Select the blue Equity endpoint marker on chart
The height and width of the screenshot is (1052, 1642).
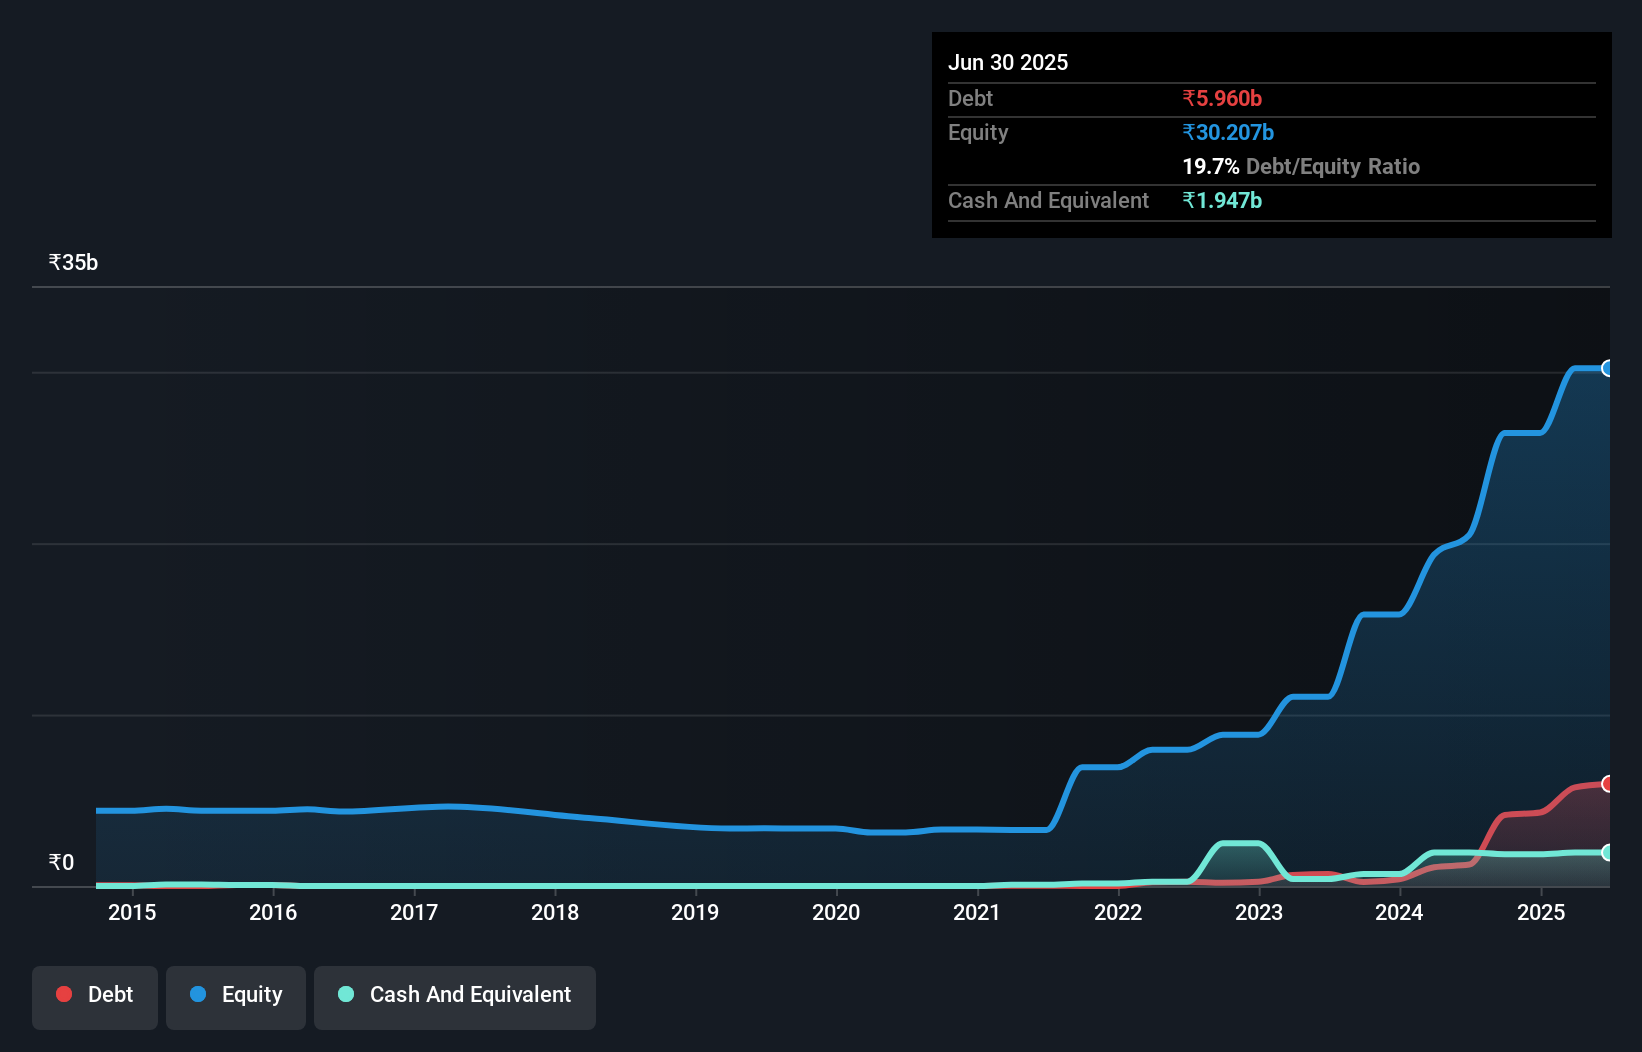pos(1608,369)
